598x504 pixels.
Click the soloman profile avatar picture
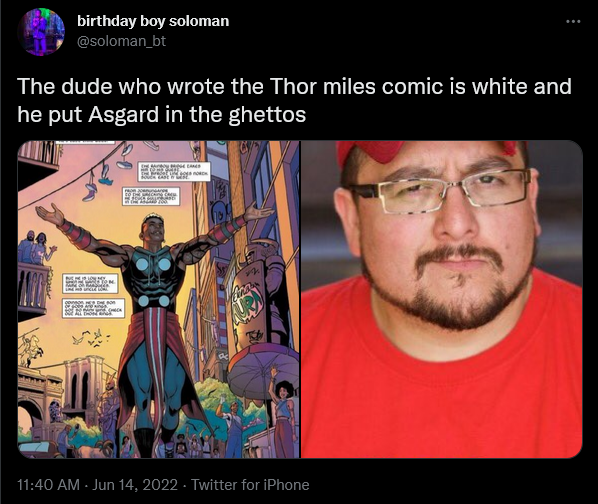point(40,32)
